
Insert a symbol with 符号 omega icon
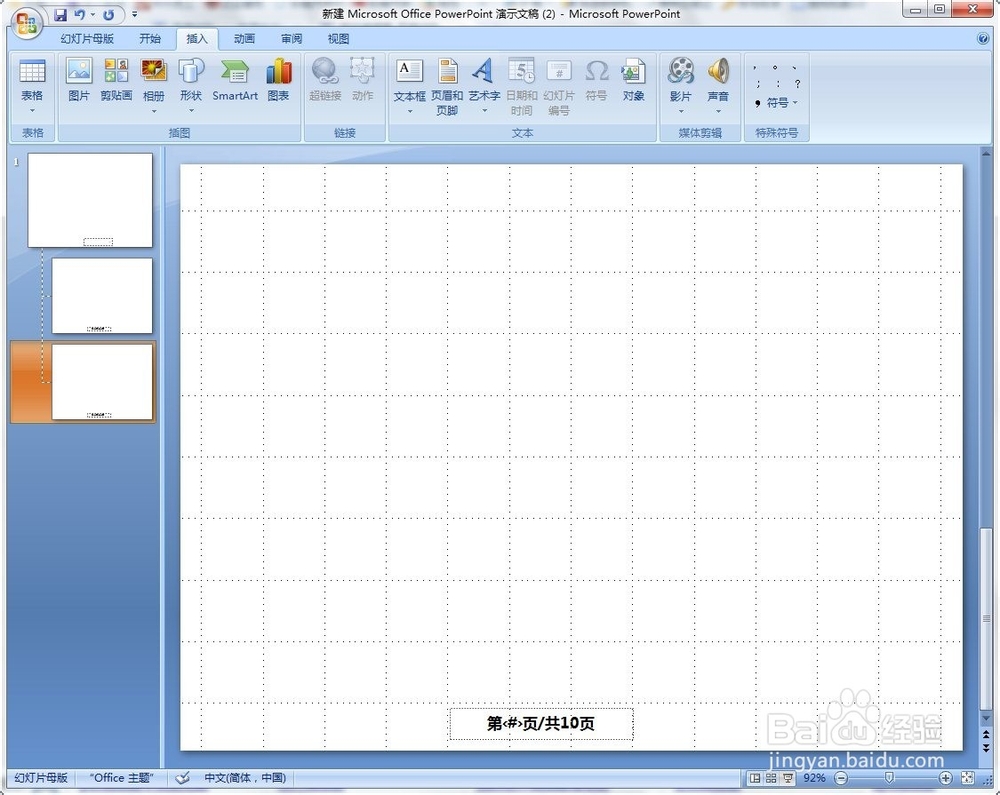596,80
